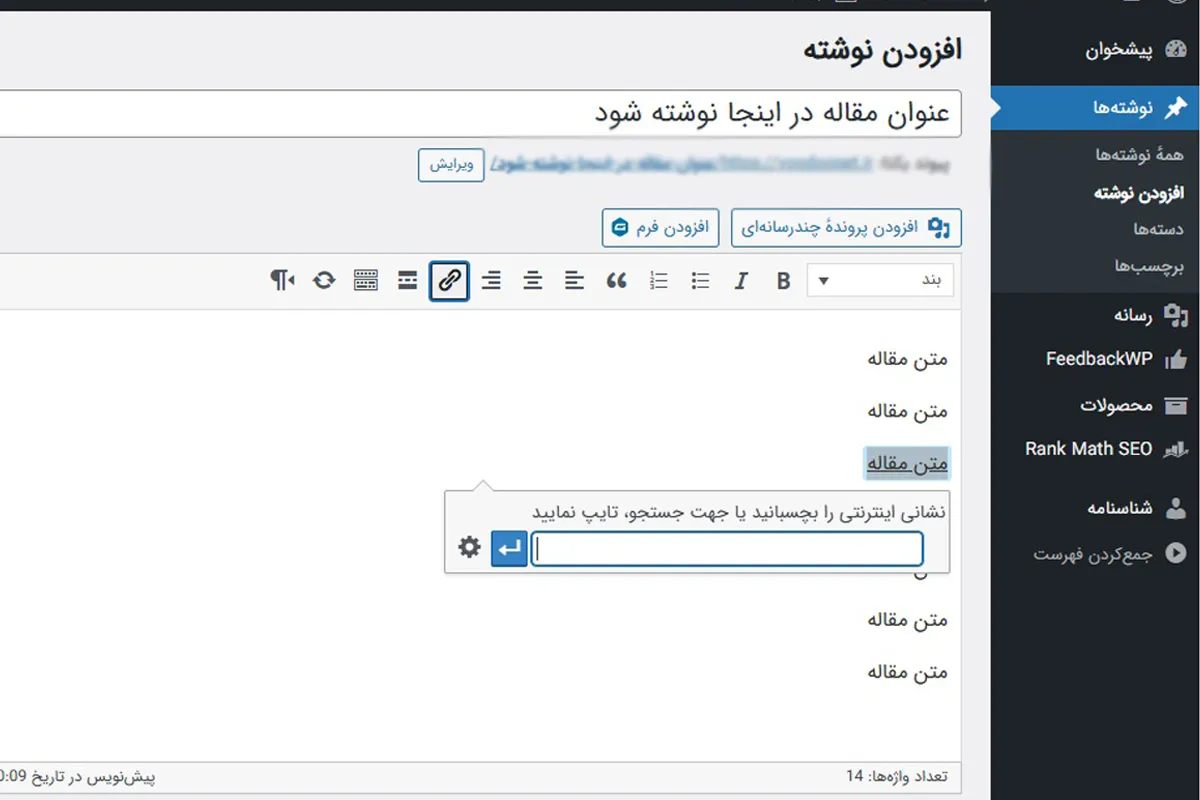Insert a numbered list
The width and height of the screenshot is (1200, 800).
click(658, 281)
